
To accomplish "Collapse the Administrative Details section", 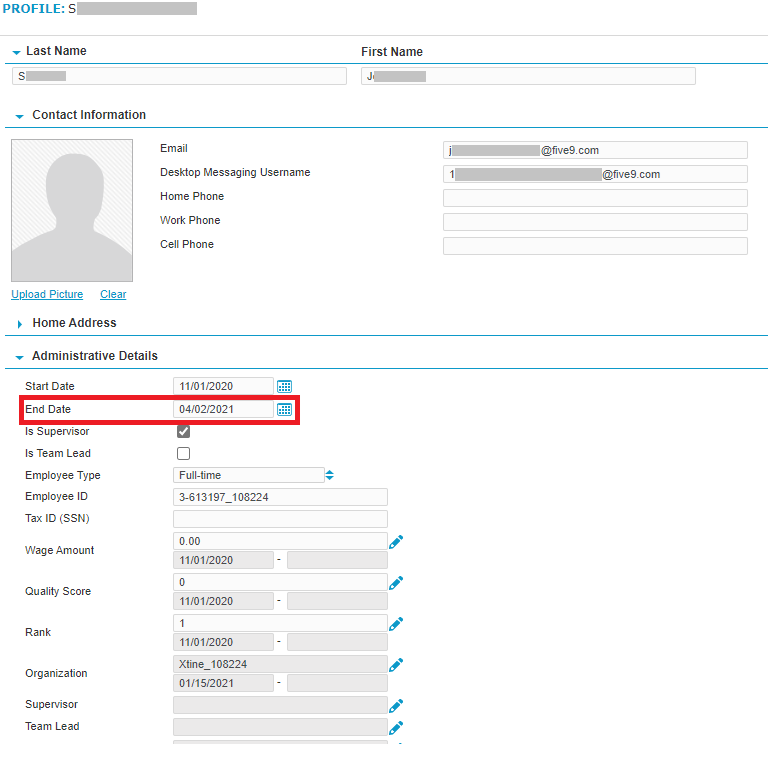I will [x=19, y=357].
